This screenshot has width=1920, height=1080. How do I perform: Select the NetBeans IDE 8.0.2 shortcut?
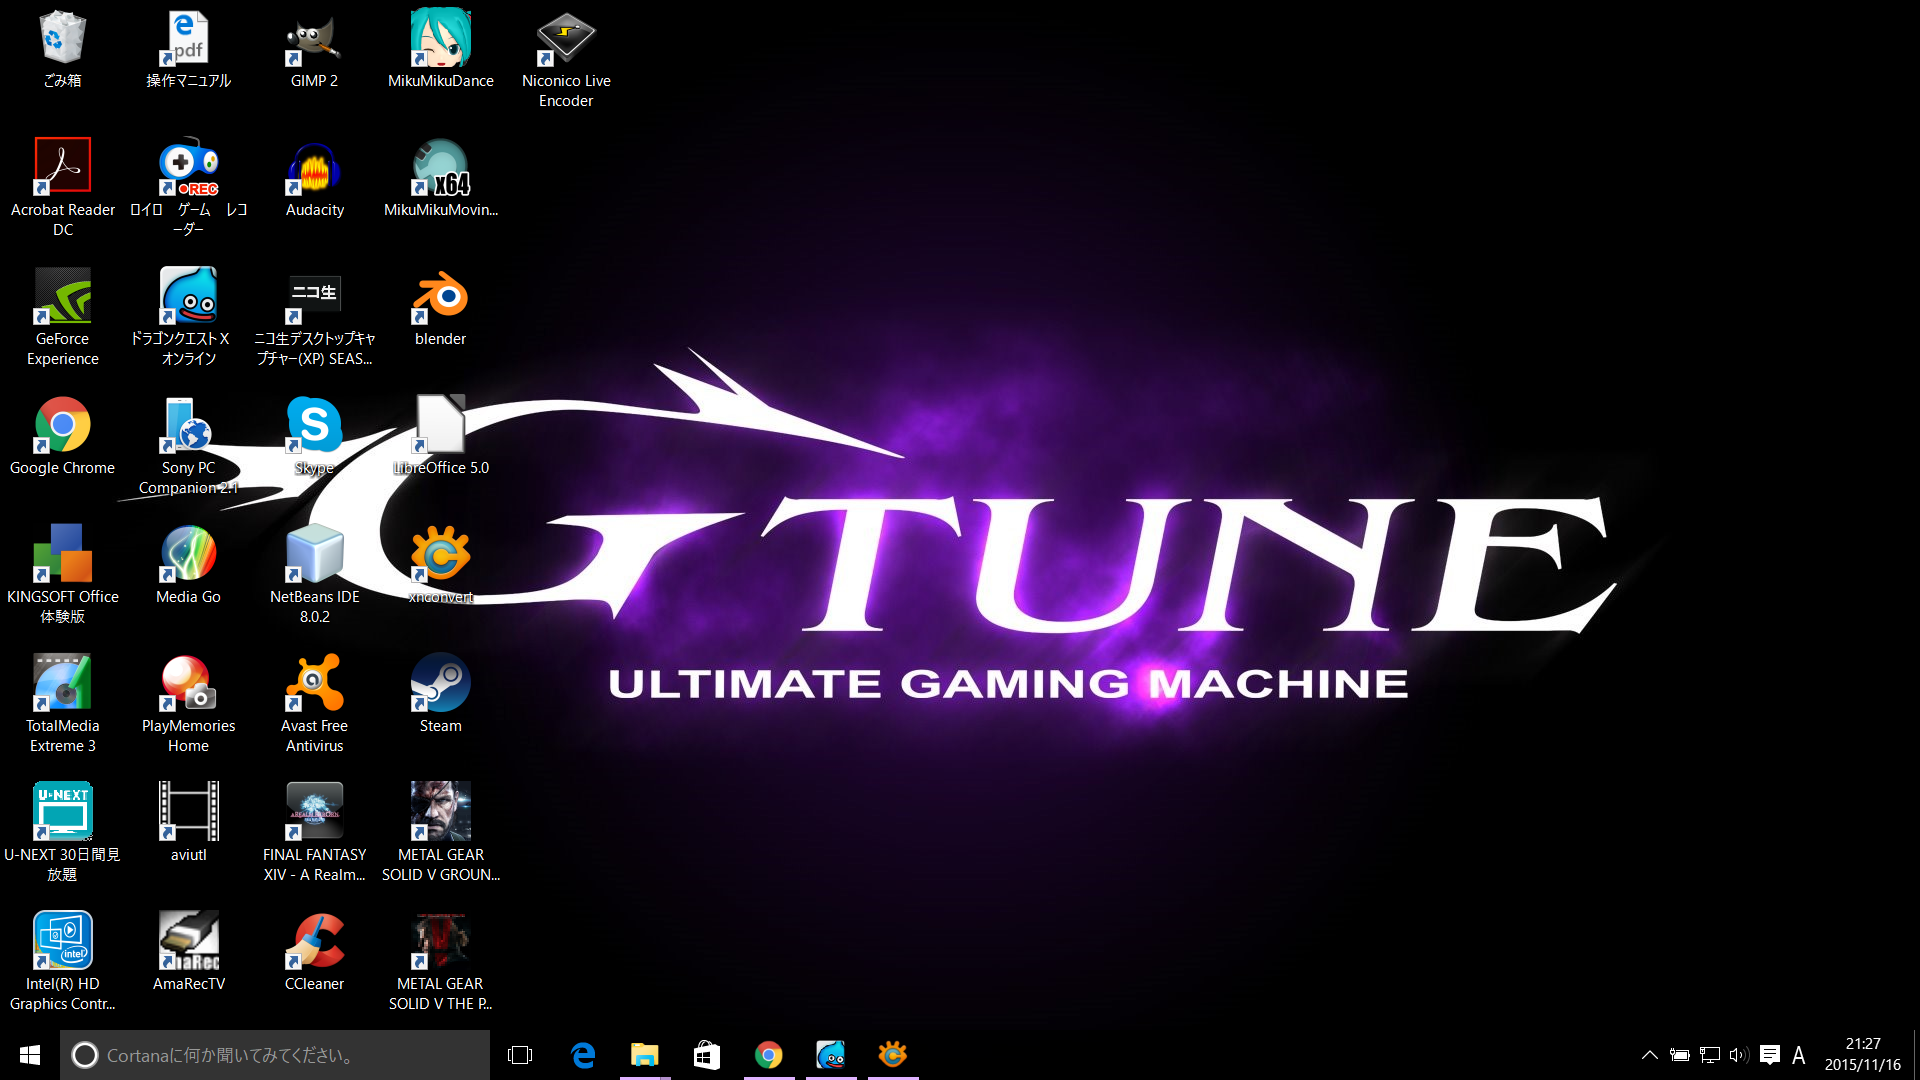(314, 556)
